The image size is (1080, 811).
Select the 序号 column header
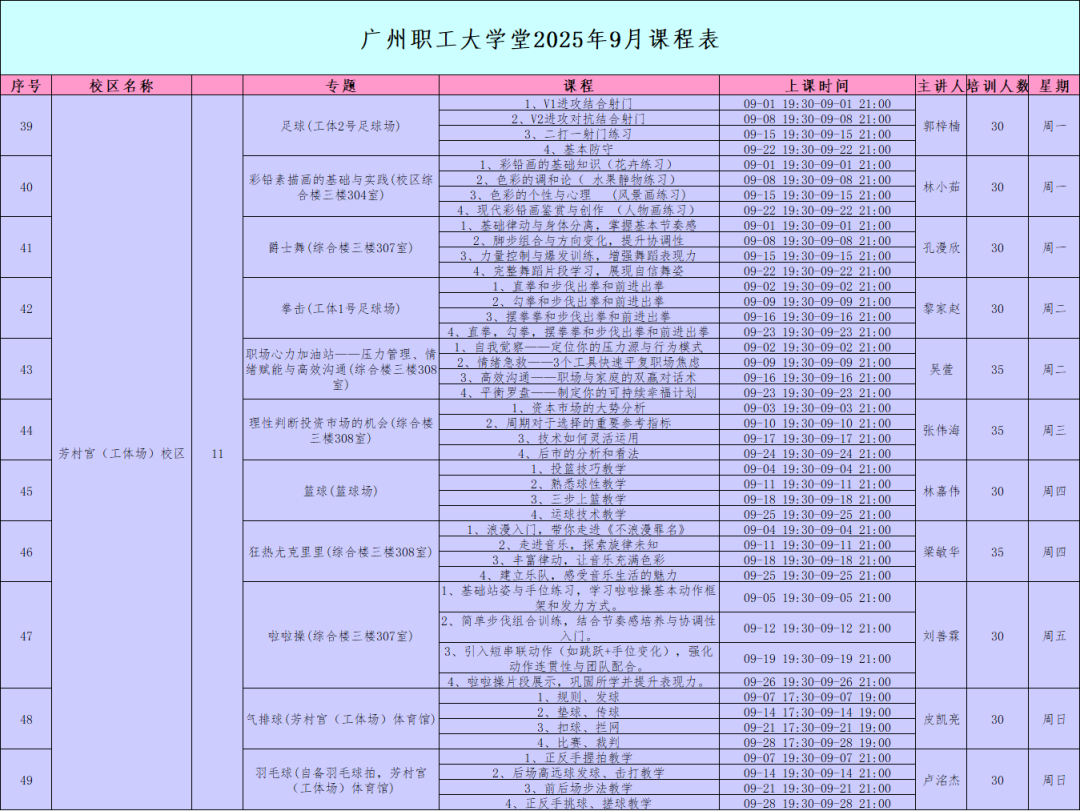[26, 86]
